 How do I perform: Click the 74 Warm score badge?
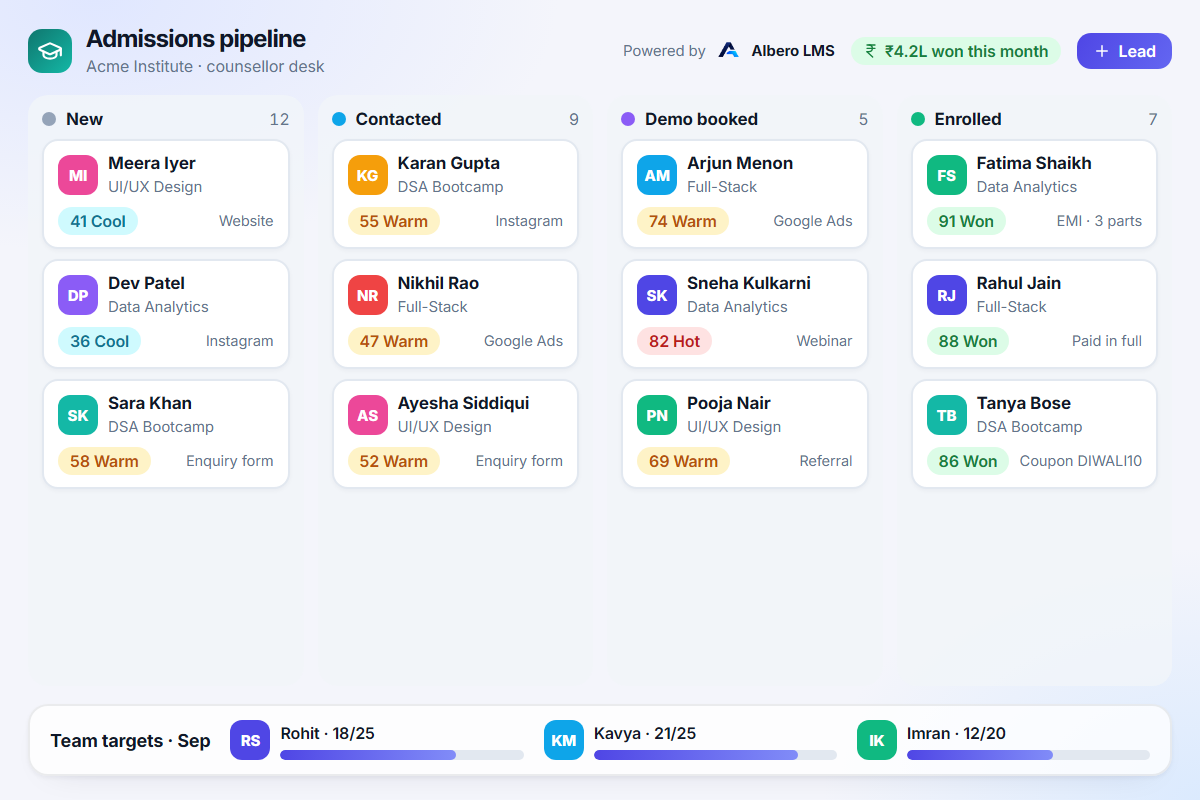pos(683,221)
